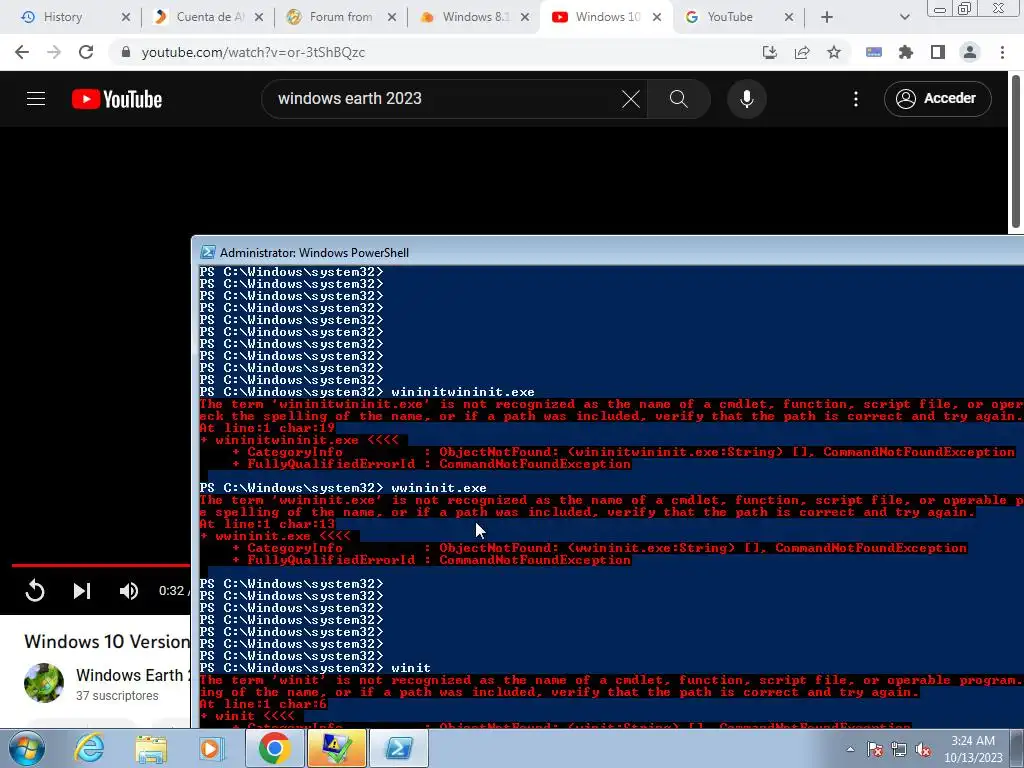This screenshot has width=1024, height=768.
Task: Select the active Windows 10 YouTube tab
Action: (x=607, y=17)
